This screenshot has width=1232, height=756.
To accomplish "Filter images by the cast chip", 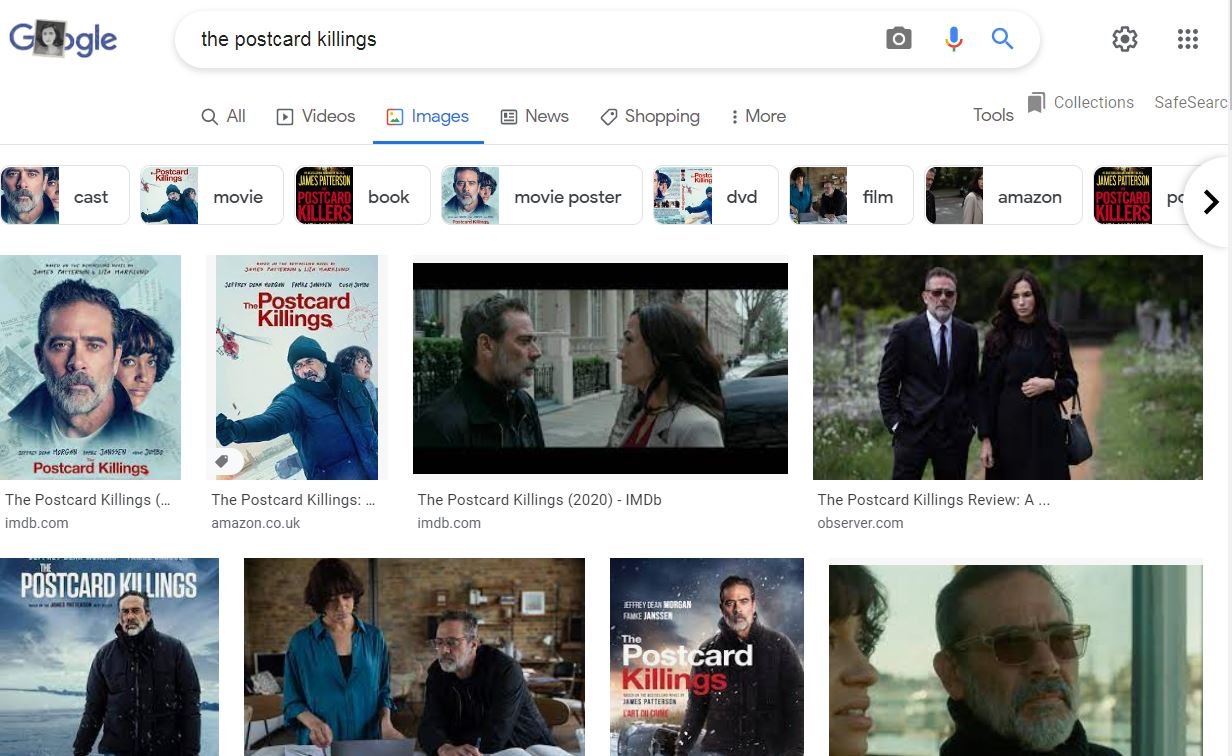I will coord(65,195).
